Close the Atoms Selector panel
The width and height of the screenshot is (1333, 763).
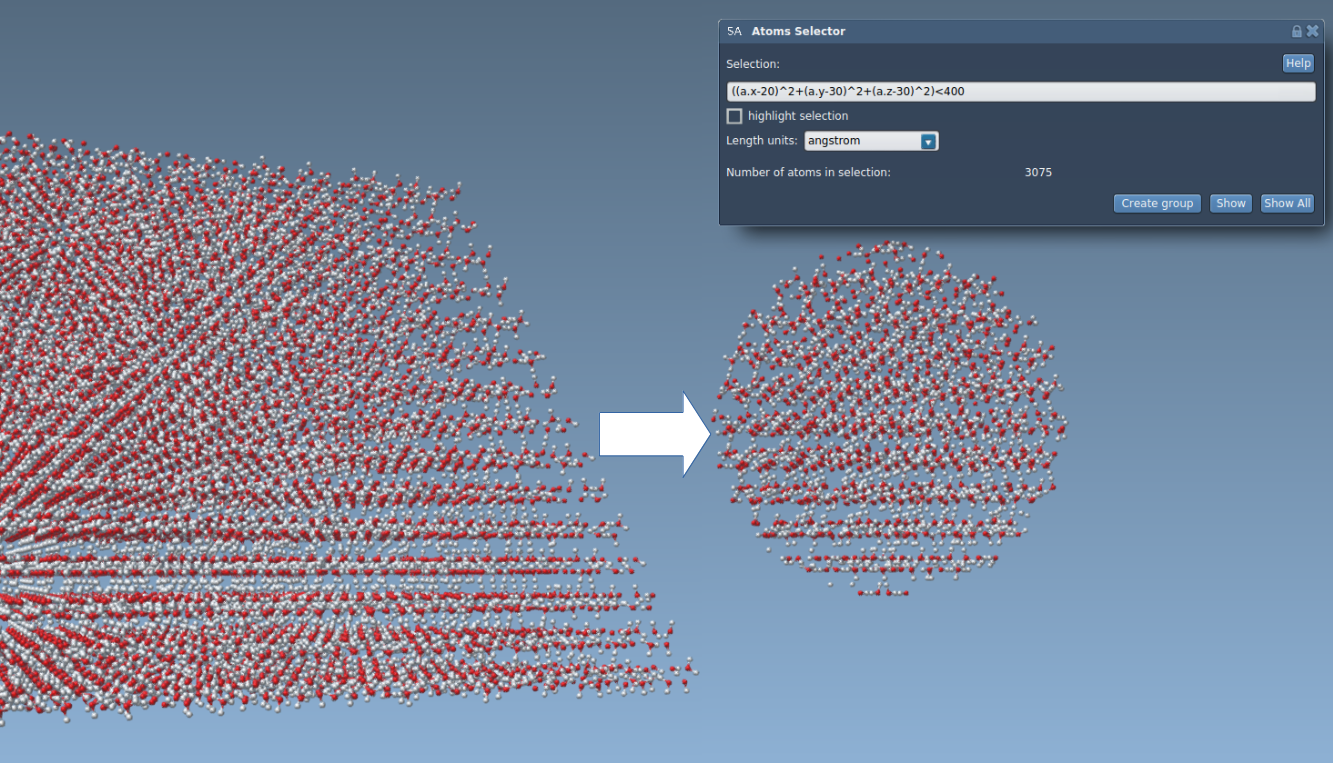pyautogui.click(x=1313, y=31)
